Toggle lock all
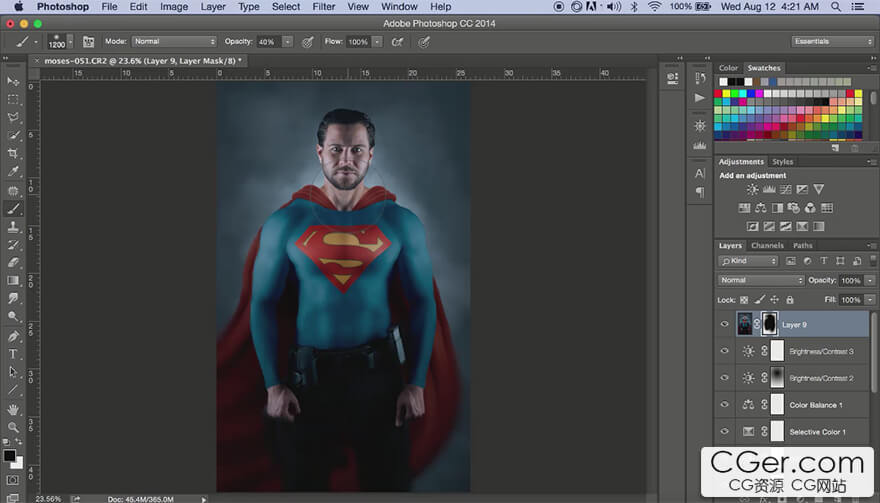880x503 pixels. coord(790,300)
